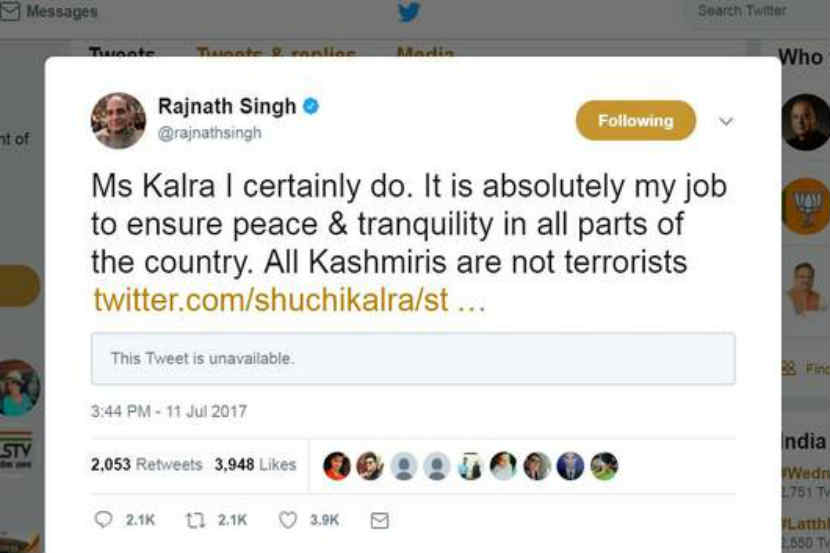The height and width of the screenshot is (553, 830).
Task: Toggle the Following button
Action: 635,121
